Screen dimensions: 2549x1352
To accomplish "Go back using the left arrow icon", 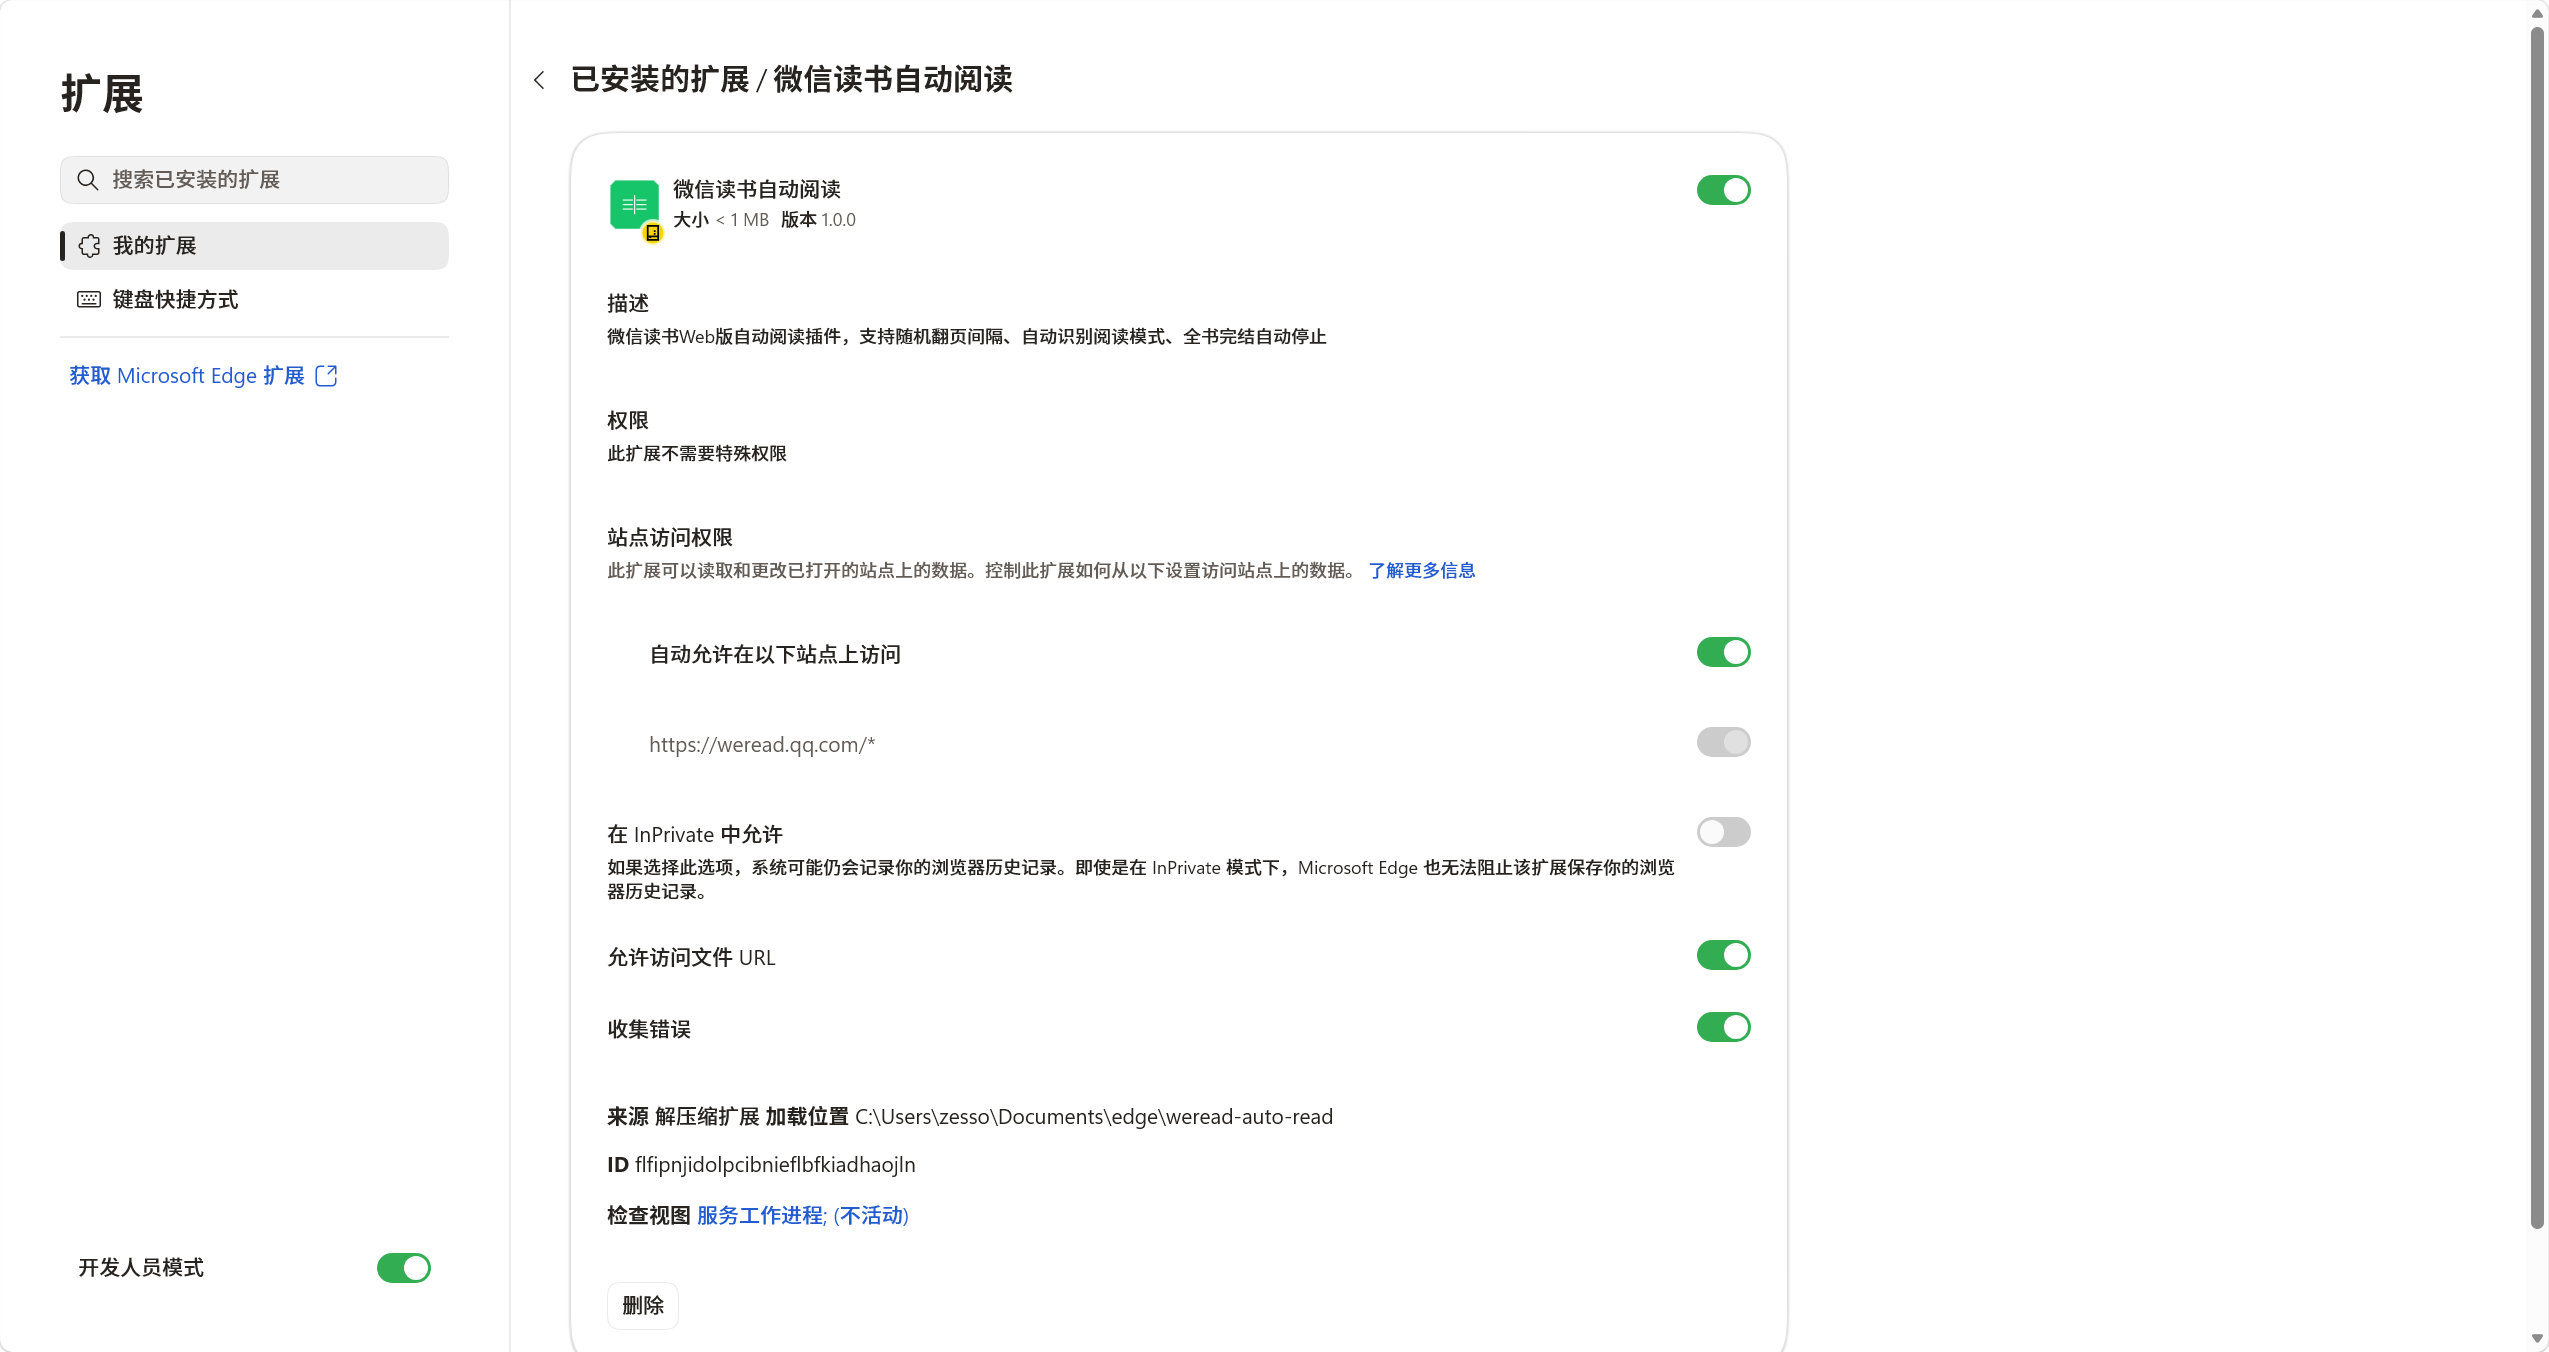I will click(x=539, y=80).
